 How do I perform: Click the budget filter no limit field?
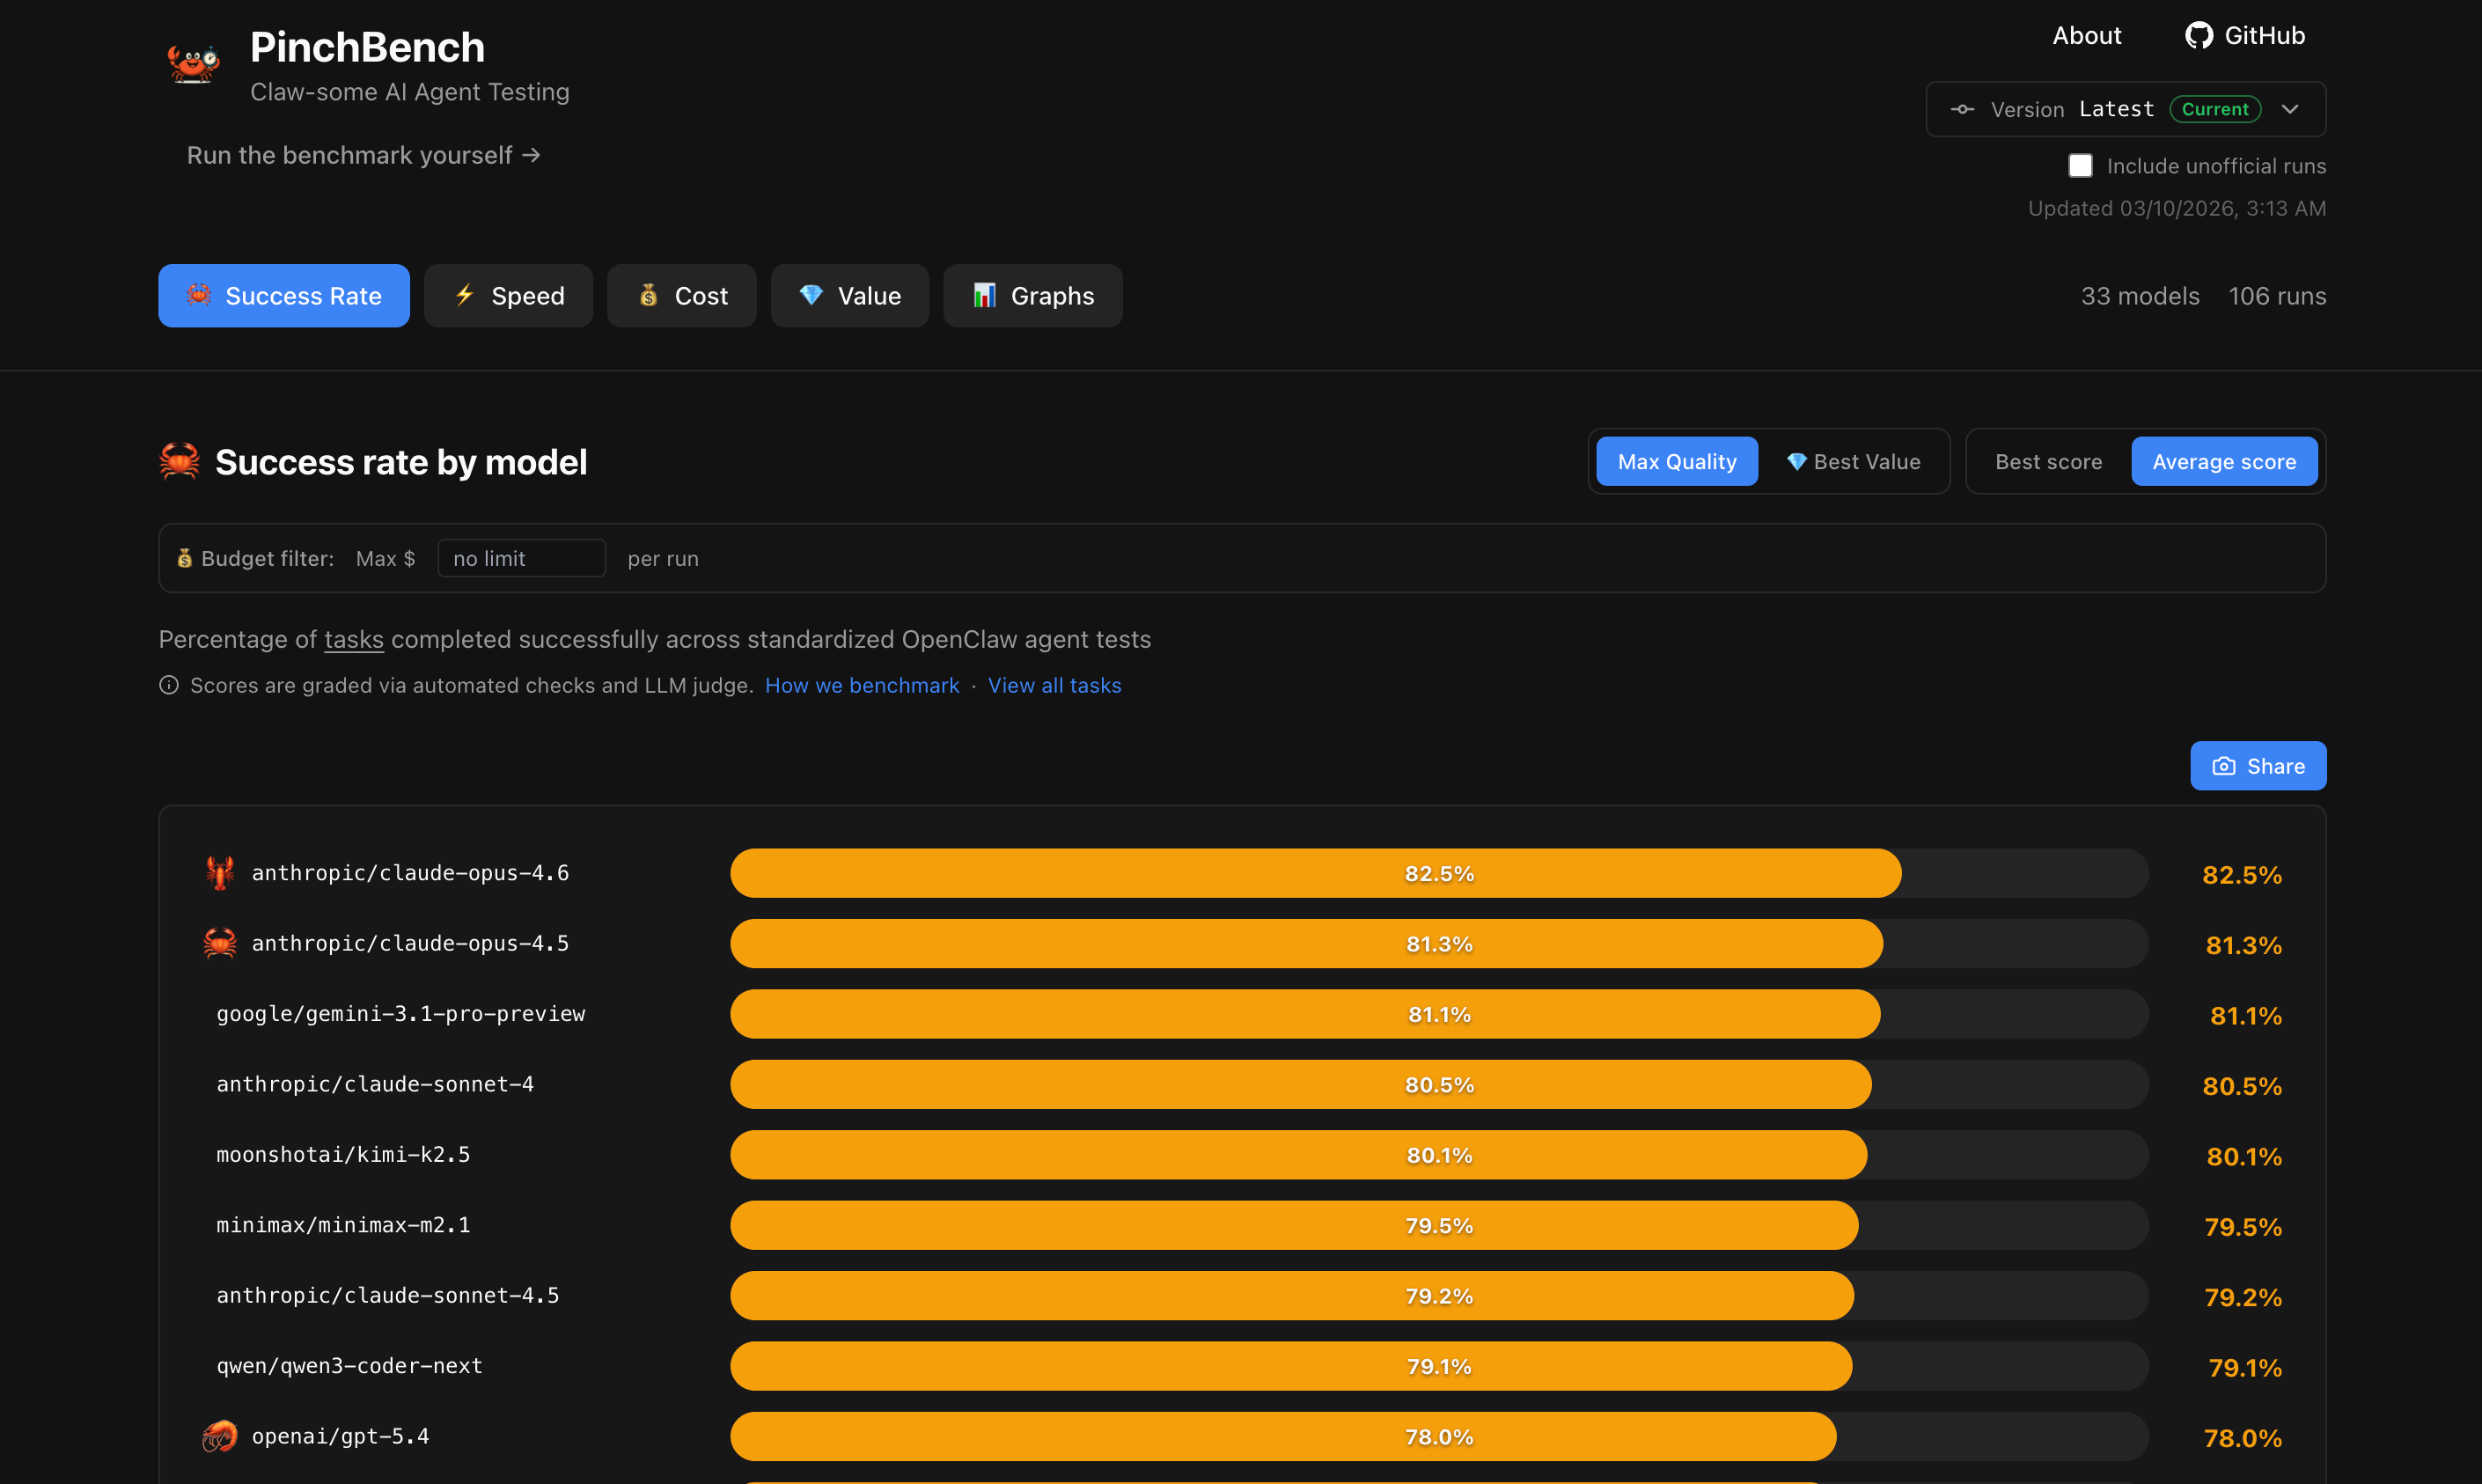point(521,558)
